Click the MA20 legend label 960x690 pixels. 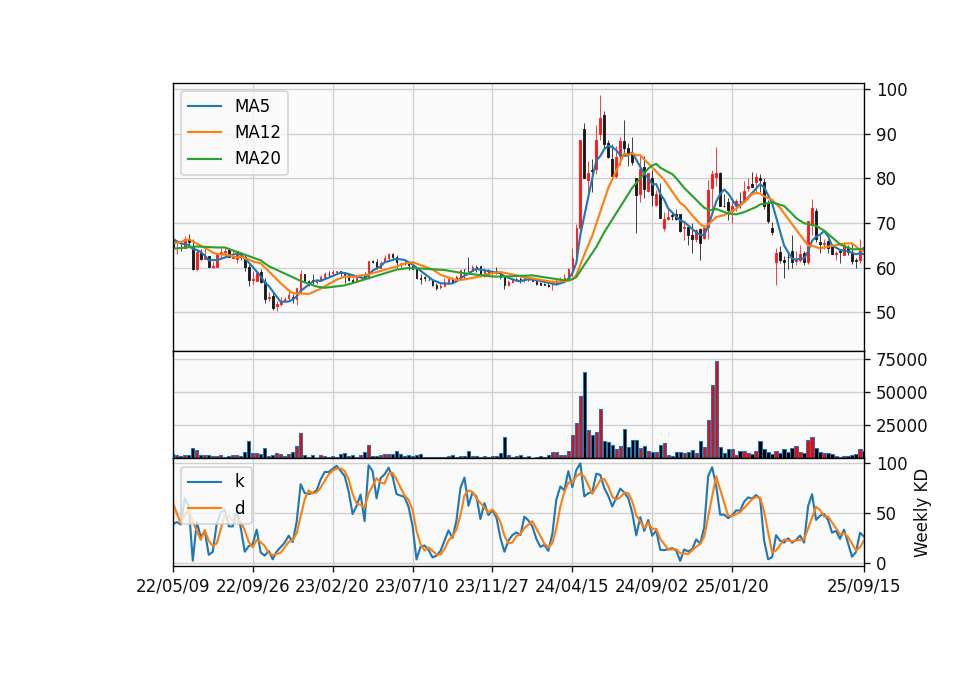[x=257, y=158]
